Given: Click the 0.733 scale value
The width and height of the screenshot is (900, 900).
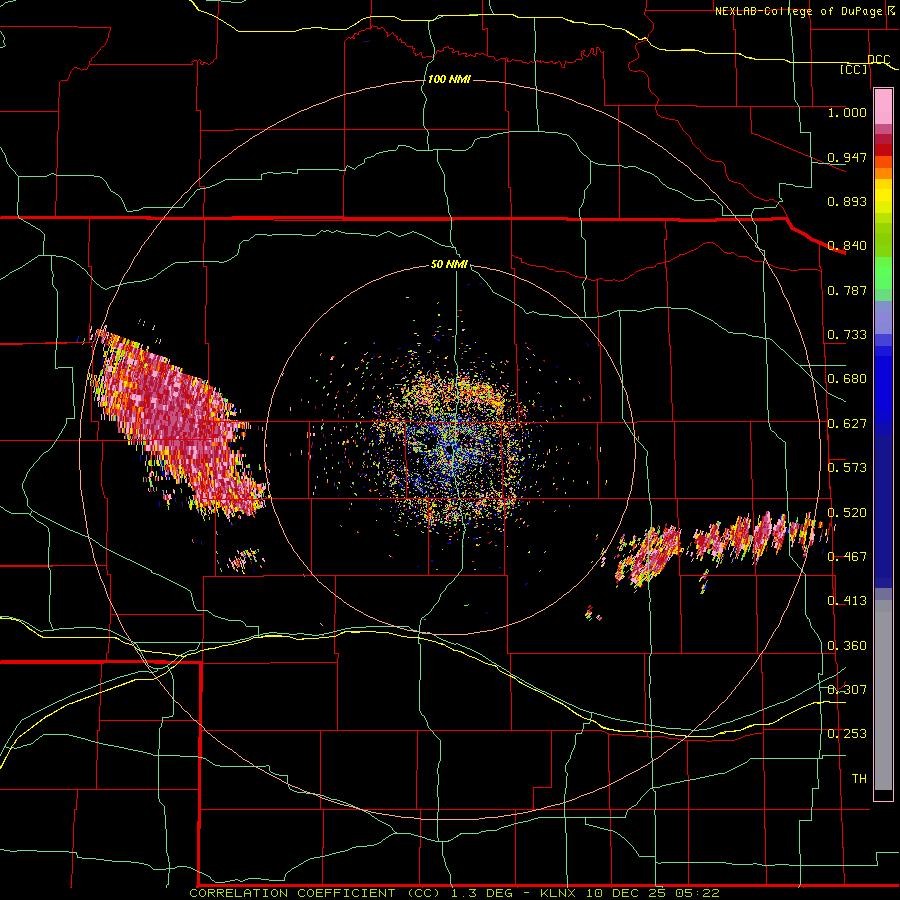Looking at the screenshot, I should tap(847, 335).
